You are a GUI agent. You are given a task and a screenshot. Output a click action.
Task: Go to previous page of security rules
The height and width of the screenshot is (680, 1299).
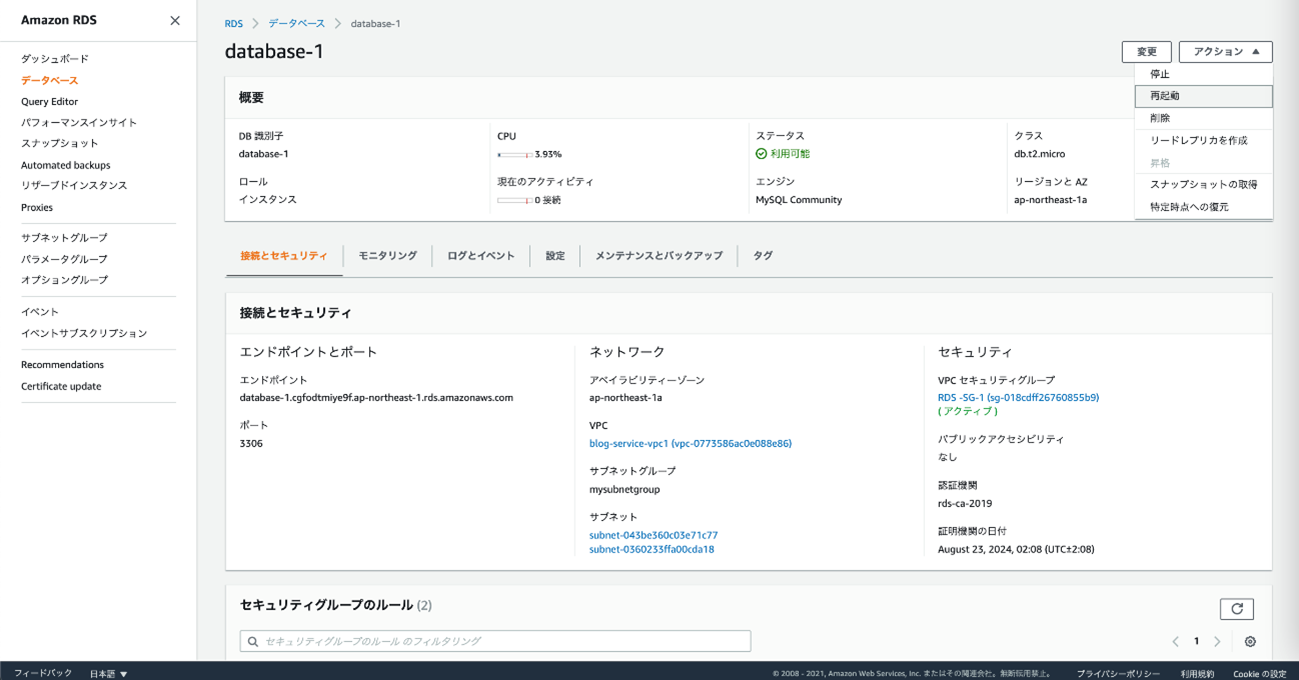coord(1176,642)
